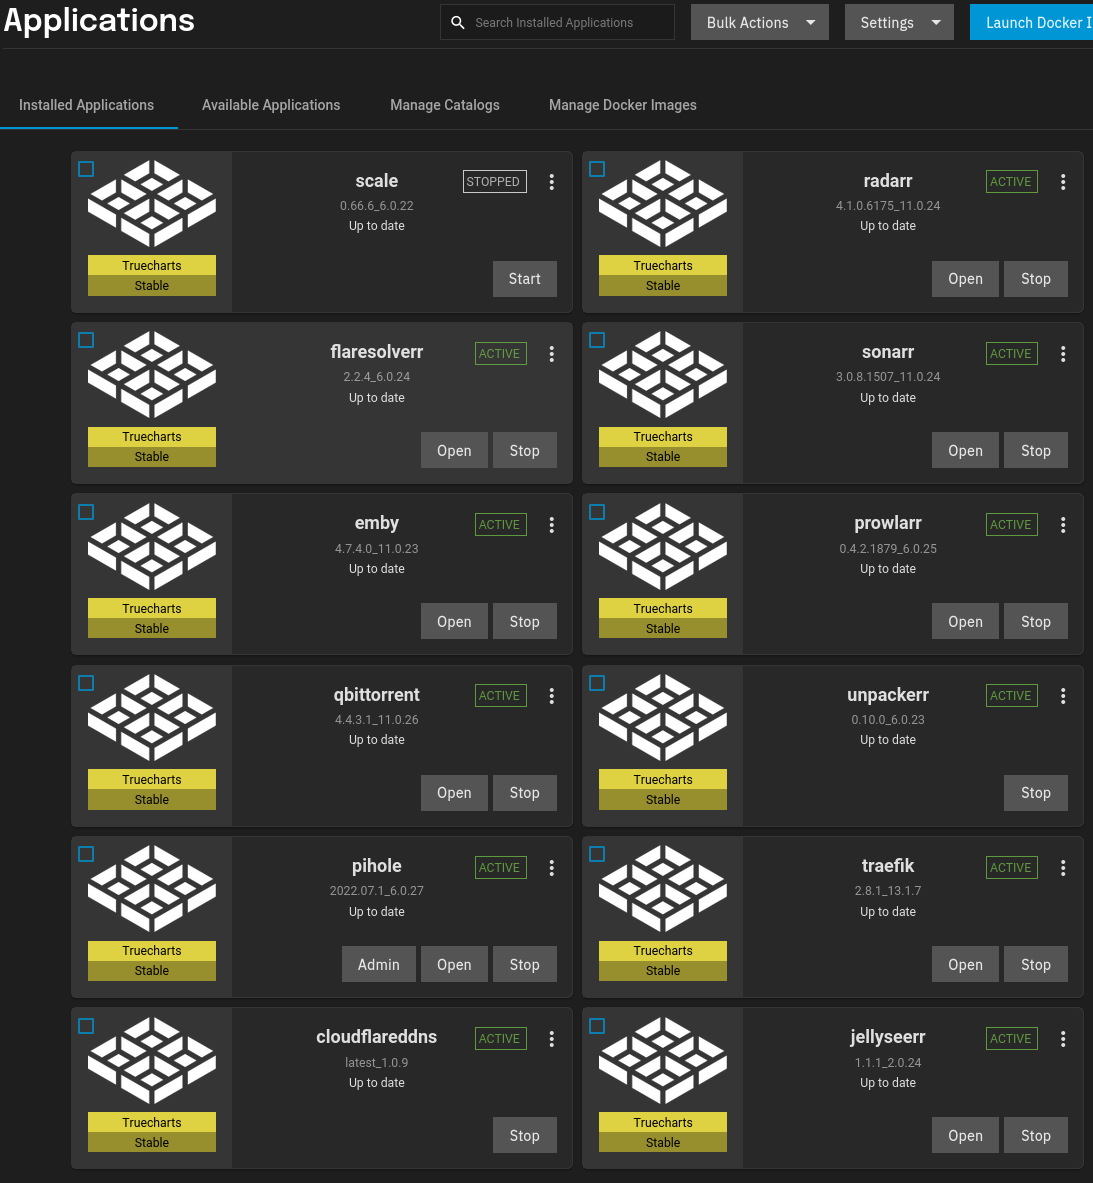Image resolution: width=1093 pixels, height=1183 pixels.
Task: Select the unpackerr application checkbox
Action: [x=597, y=683]
